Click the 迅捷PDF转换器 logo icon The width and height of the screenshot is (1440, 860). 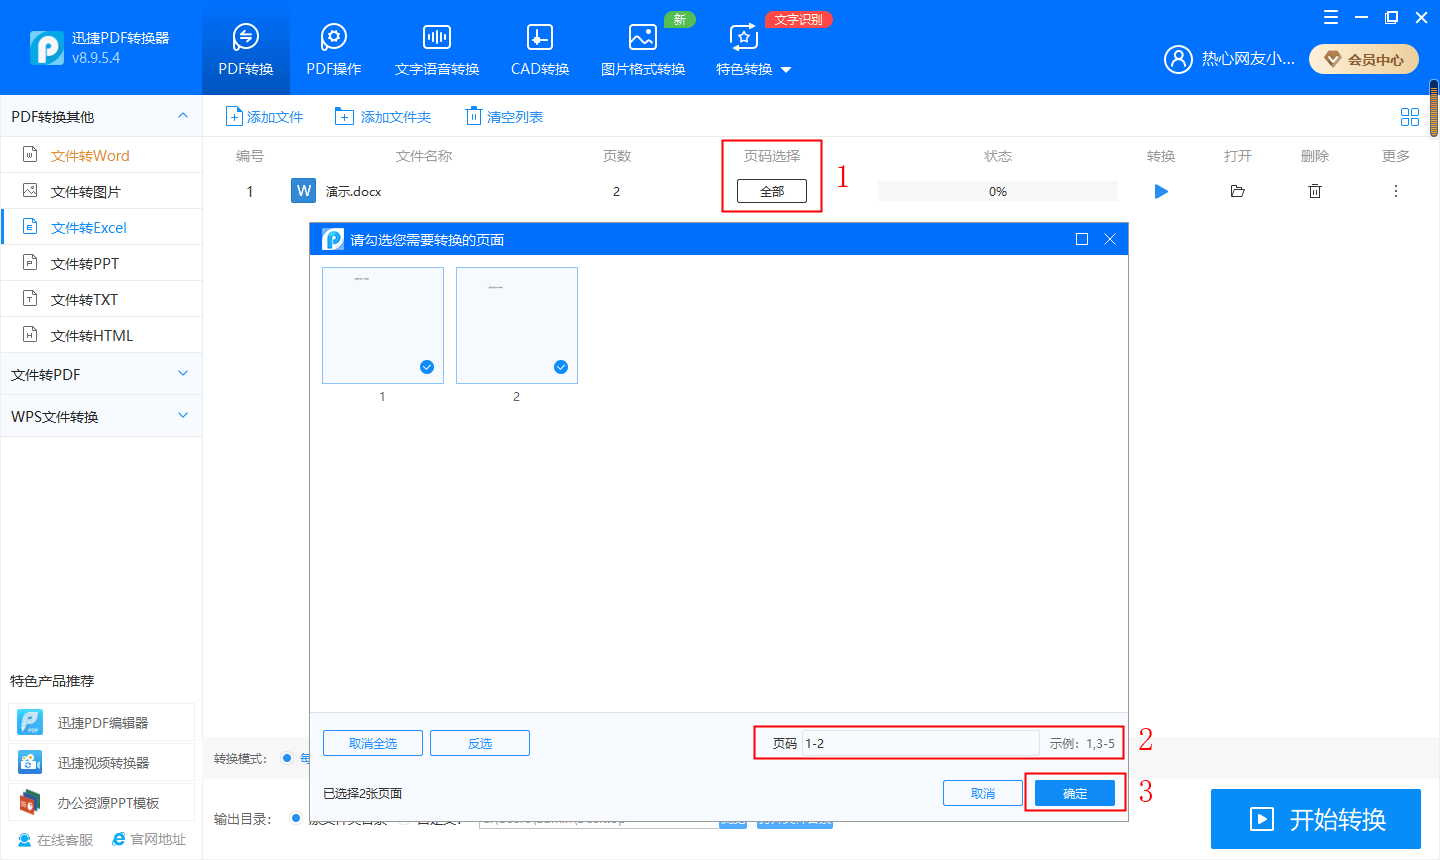point(46,47)
